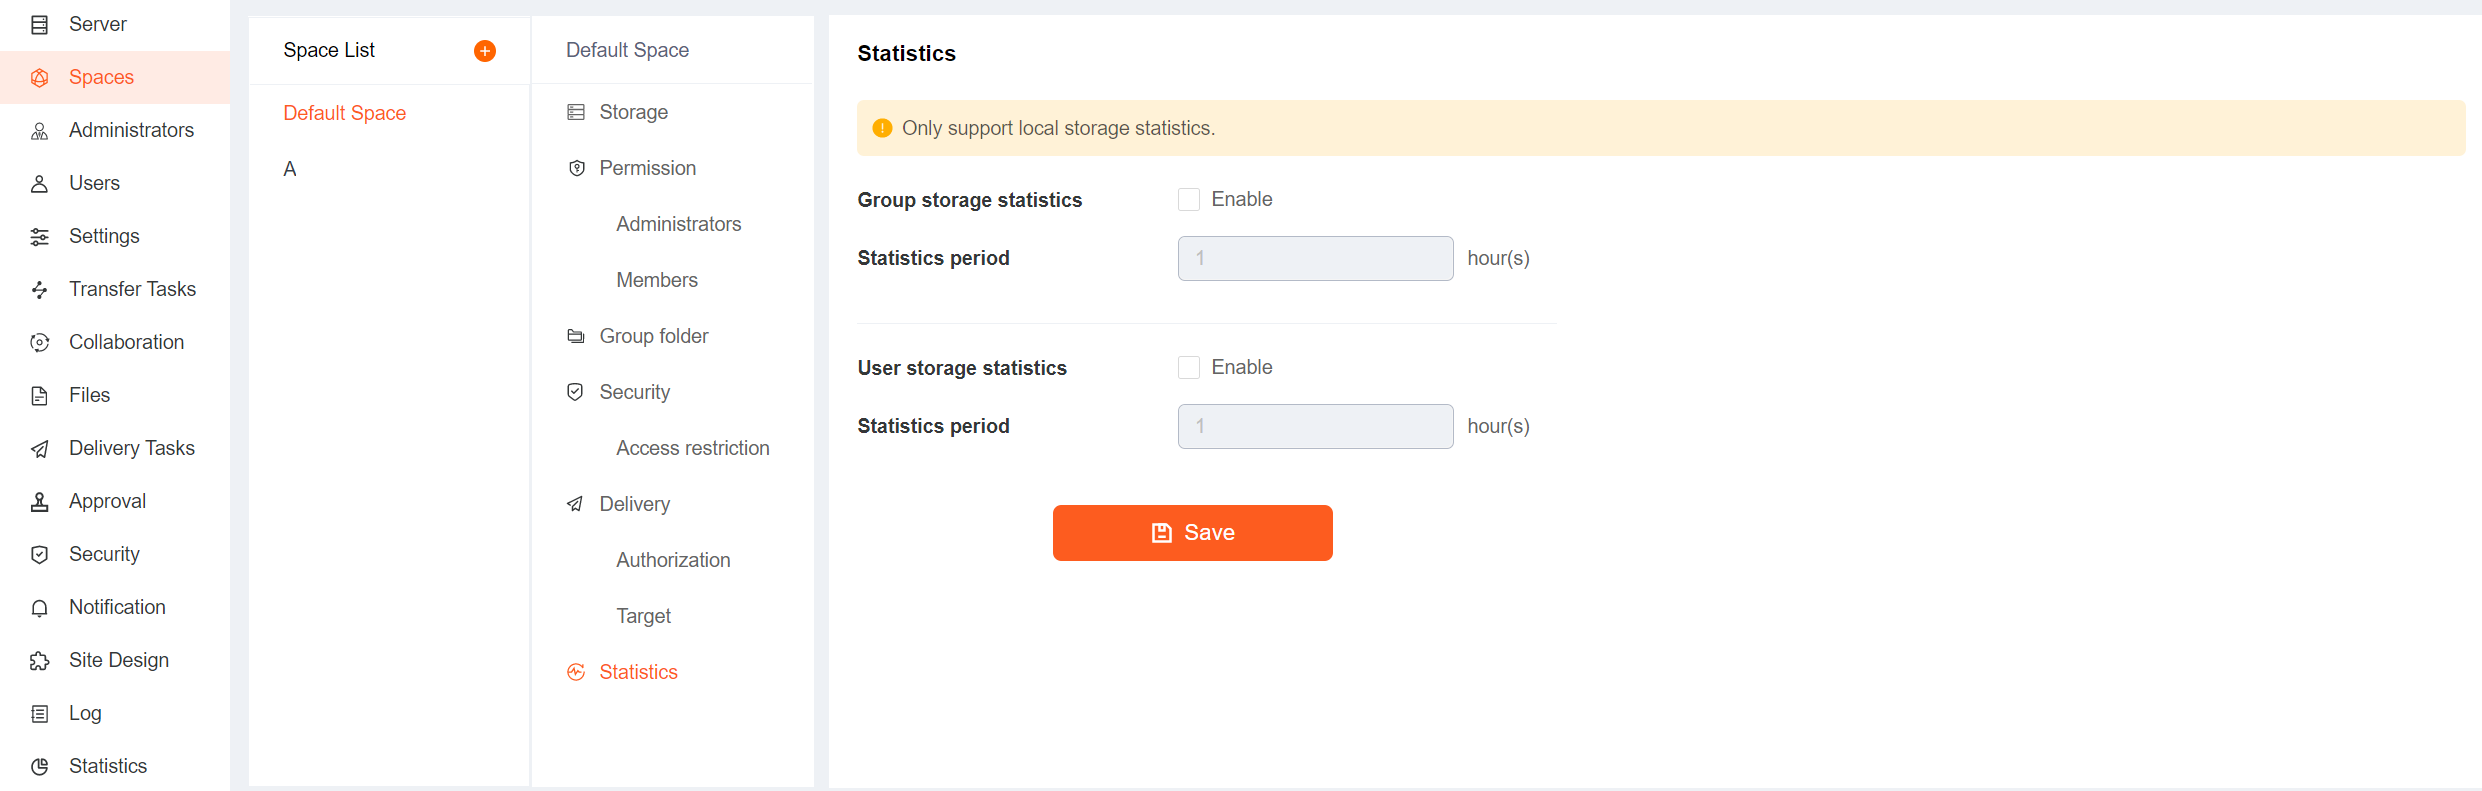2482x791 pixels.
Task: Collapse the Delivery section in space menu
Action: tap(634, 504)
